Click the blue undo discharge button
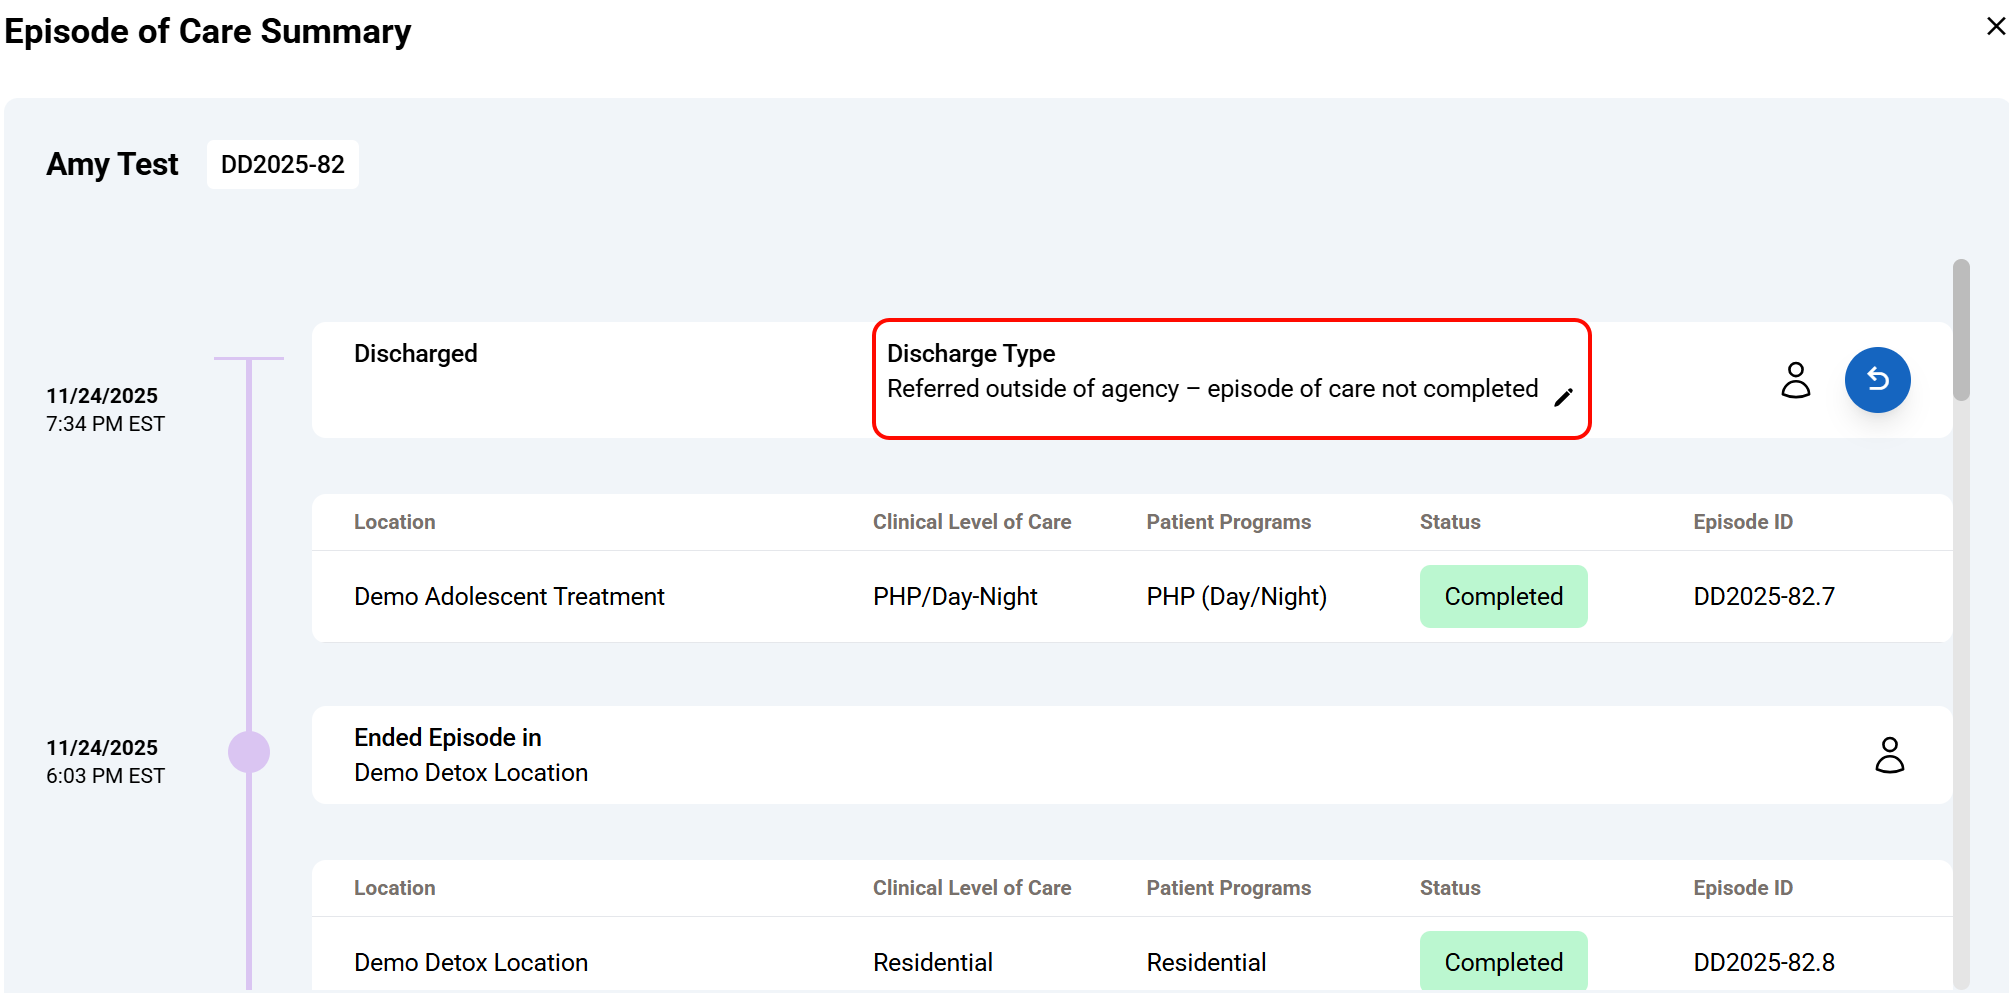Screen dimensions: 2009x993 [1876, 380]
